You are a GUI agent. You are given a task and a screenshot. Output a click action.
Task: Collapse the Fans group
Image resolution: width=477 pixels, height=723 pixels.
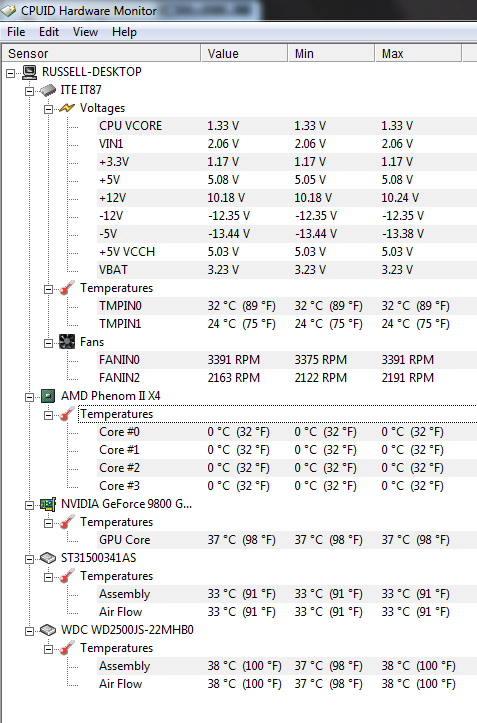pyautogui.click(x=48, y=344)
